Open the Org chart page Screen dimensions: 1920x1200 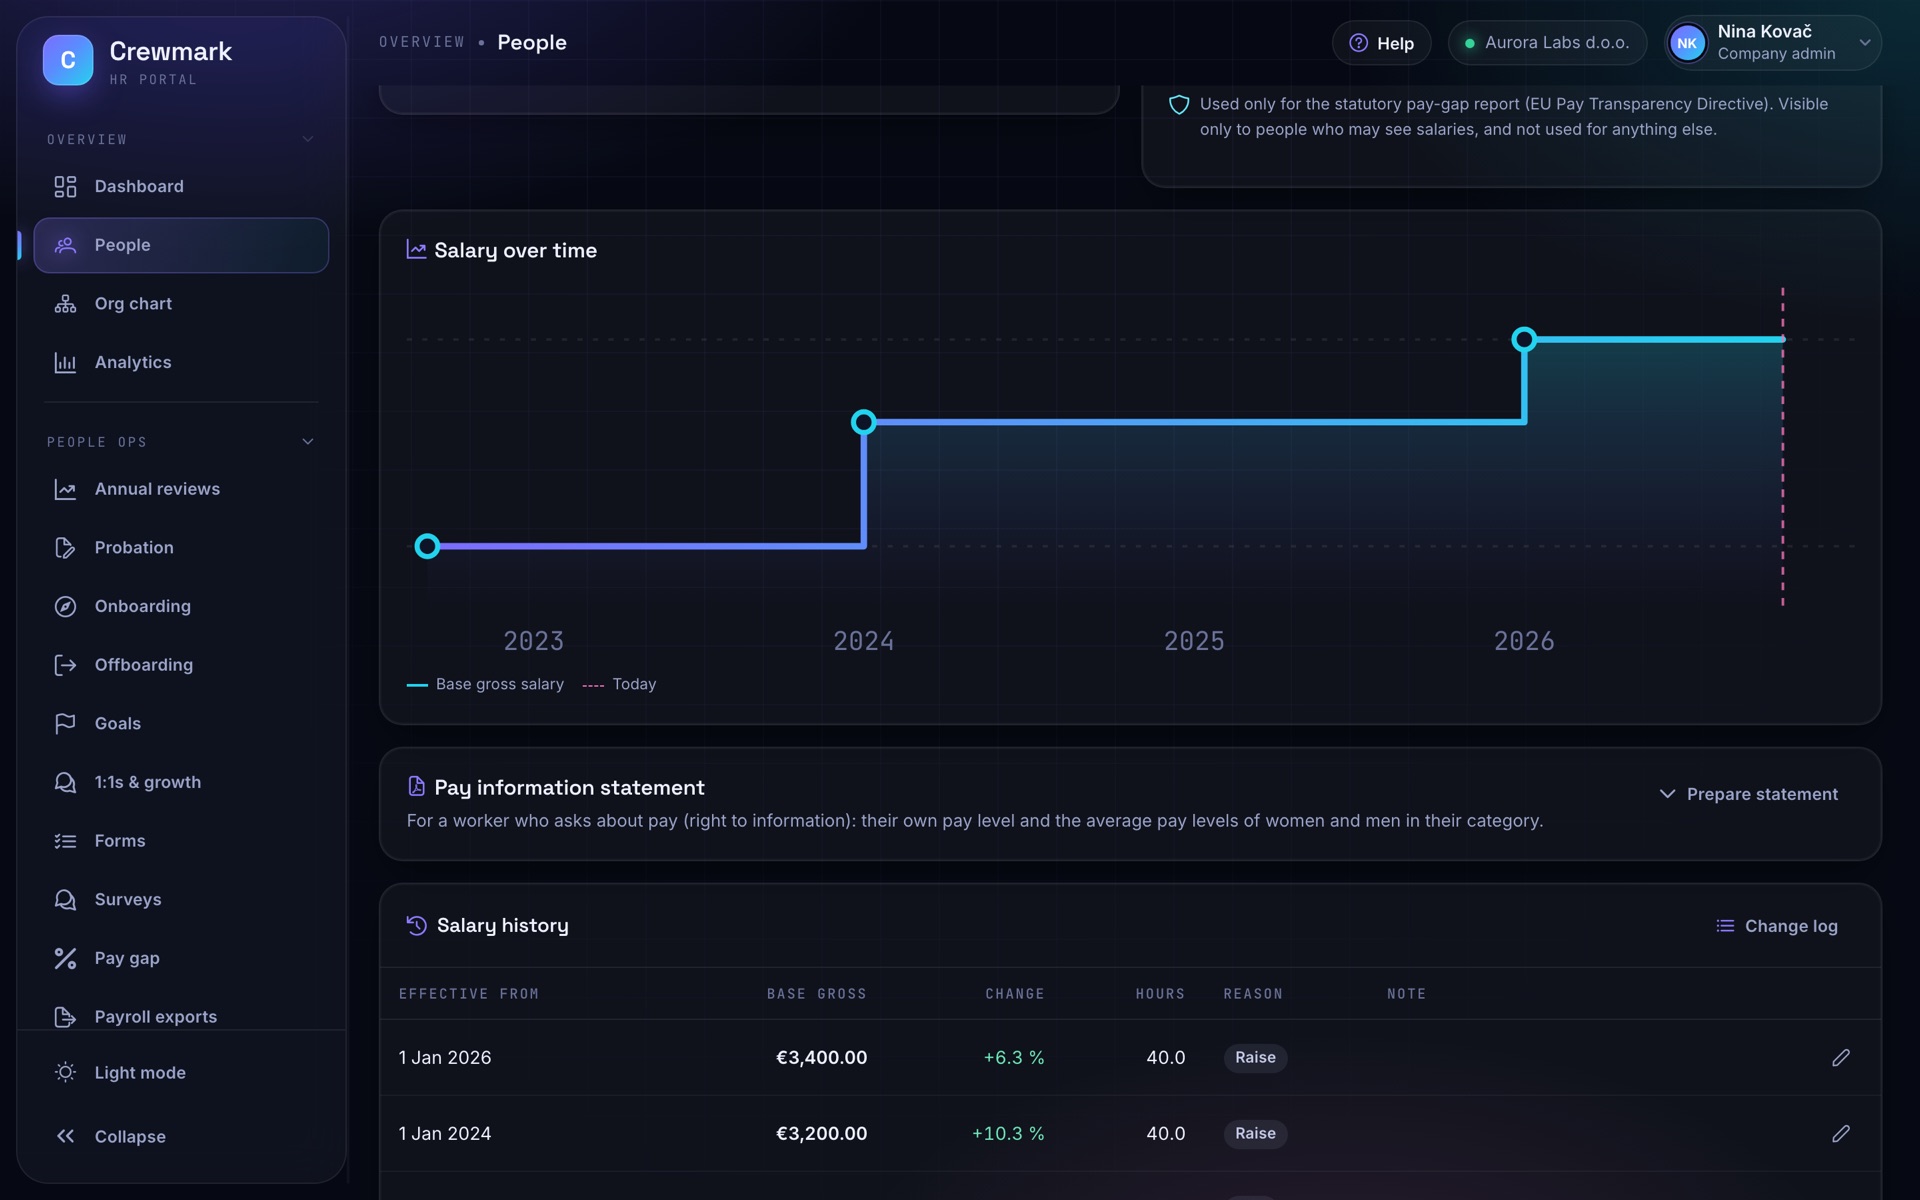[181, 304]
